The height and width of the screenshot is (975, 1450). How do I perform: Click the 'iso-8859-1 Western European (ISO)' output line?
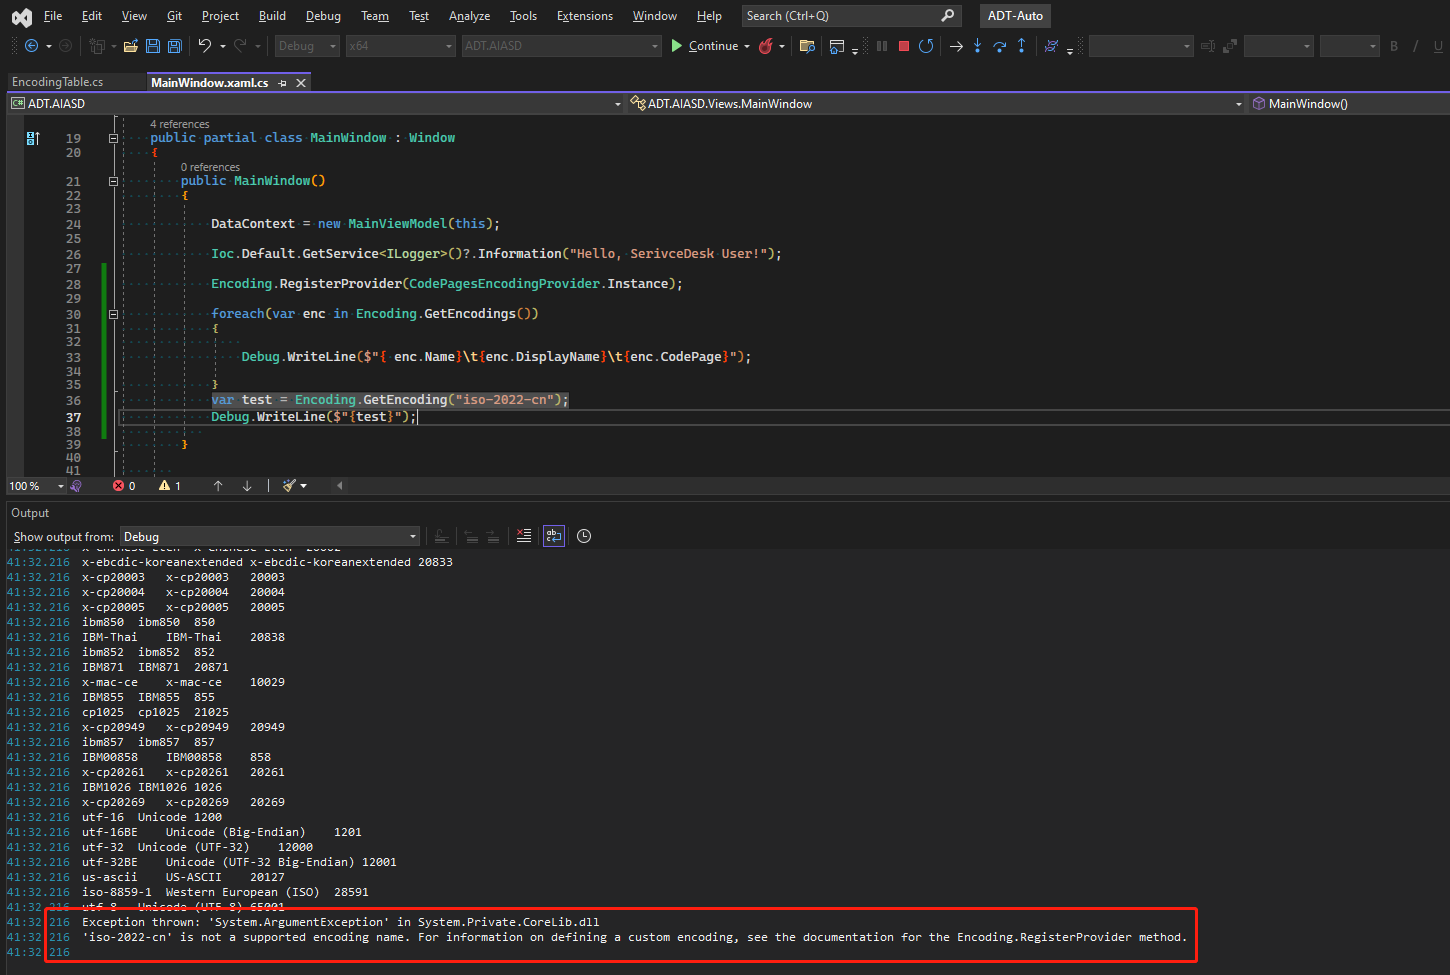225,892
